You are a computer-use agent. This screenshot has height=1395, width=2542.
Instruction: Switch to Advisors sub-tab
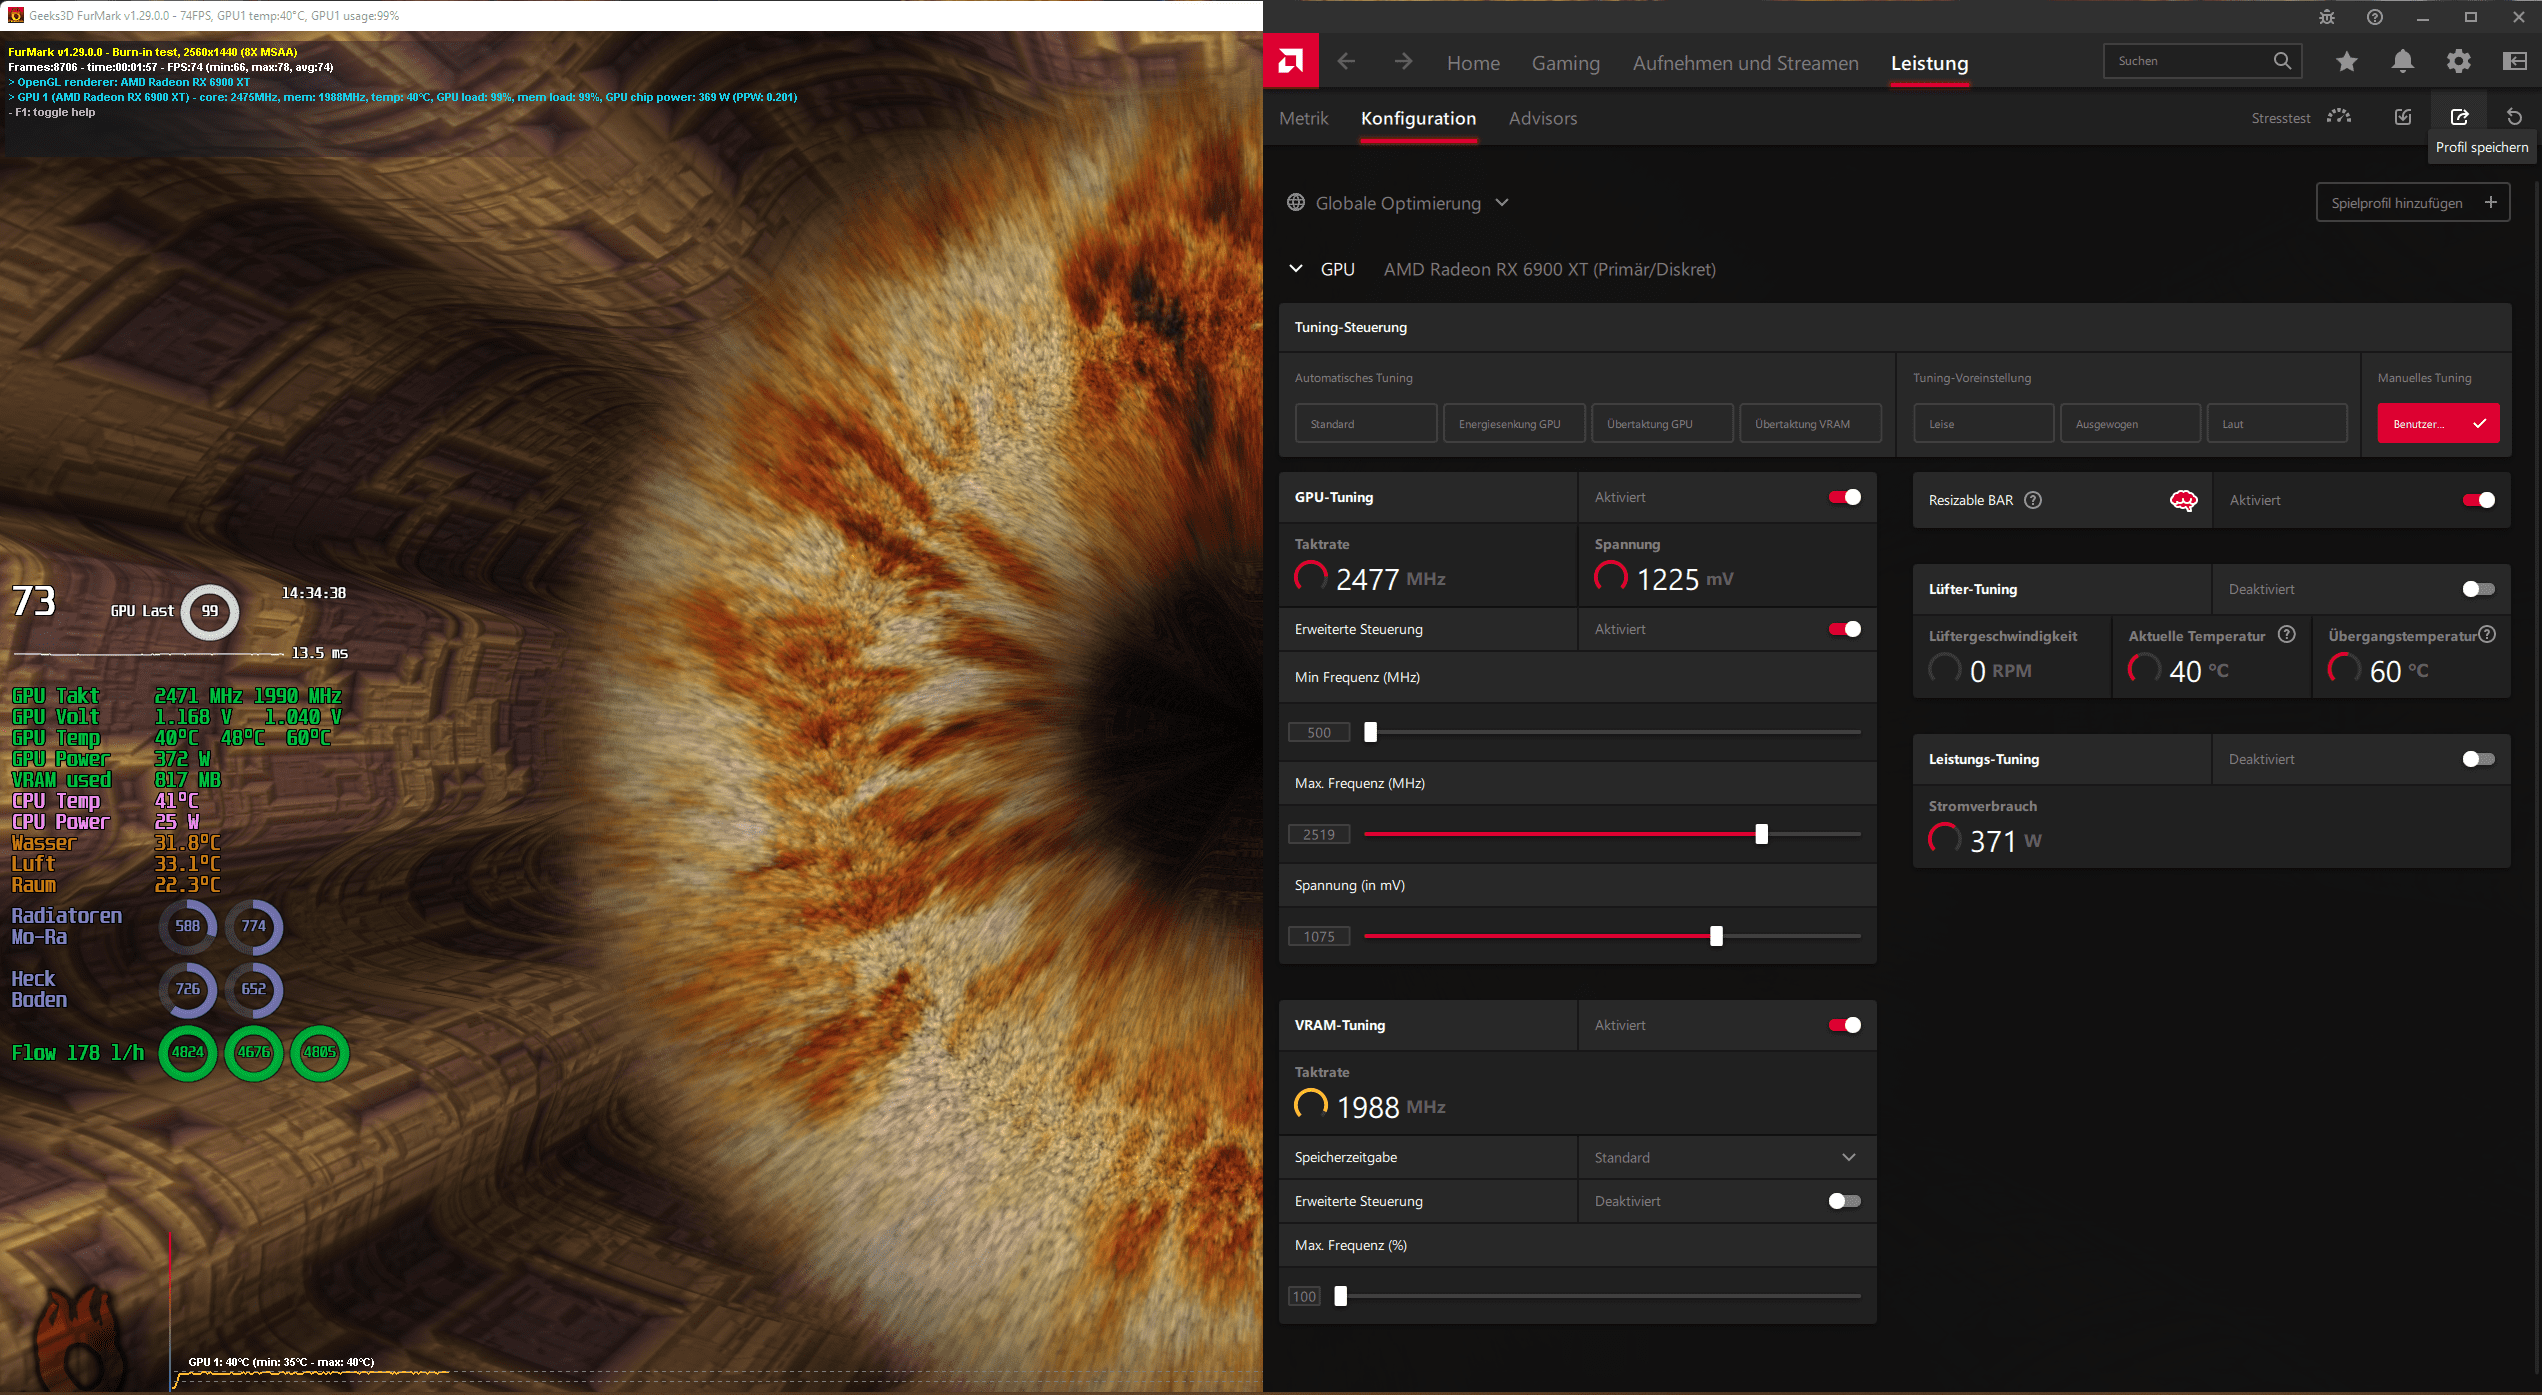point(1543,118)
